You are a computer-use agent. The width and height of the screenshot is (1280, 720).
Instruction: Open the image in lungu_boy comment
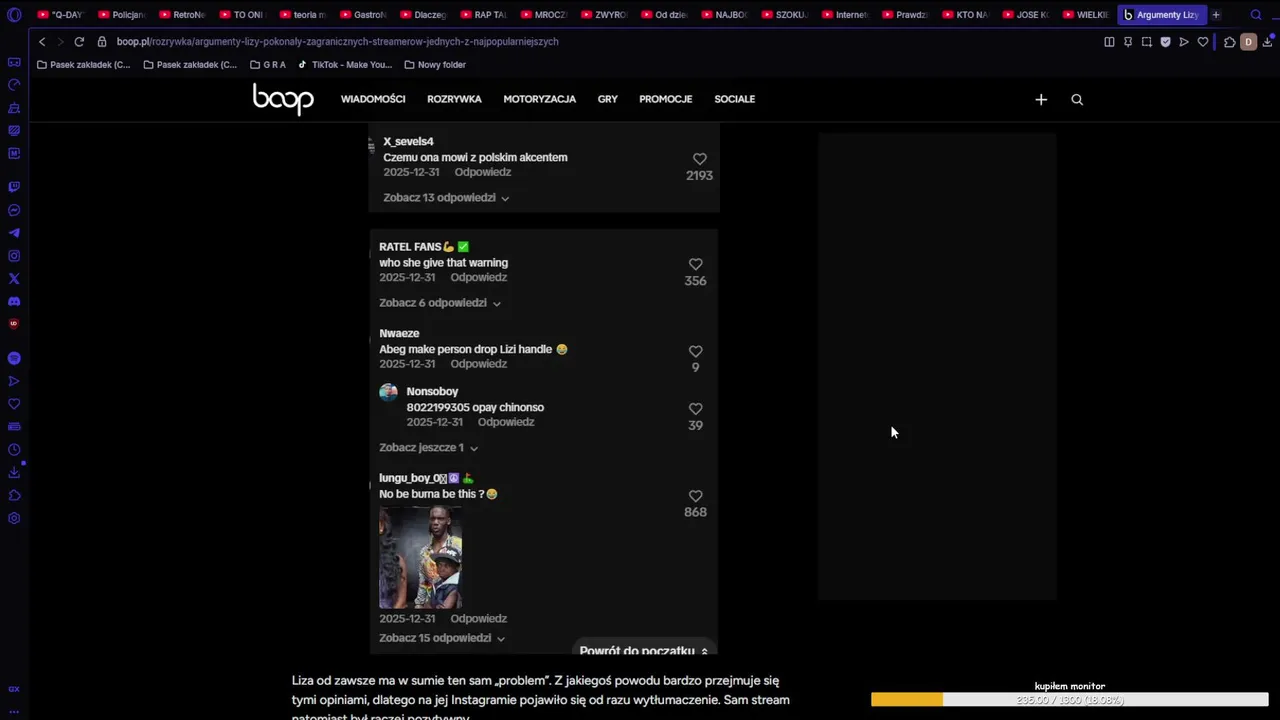coord(420,557)
